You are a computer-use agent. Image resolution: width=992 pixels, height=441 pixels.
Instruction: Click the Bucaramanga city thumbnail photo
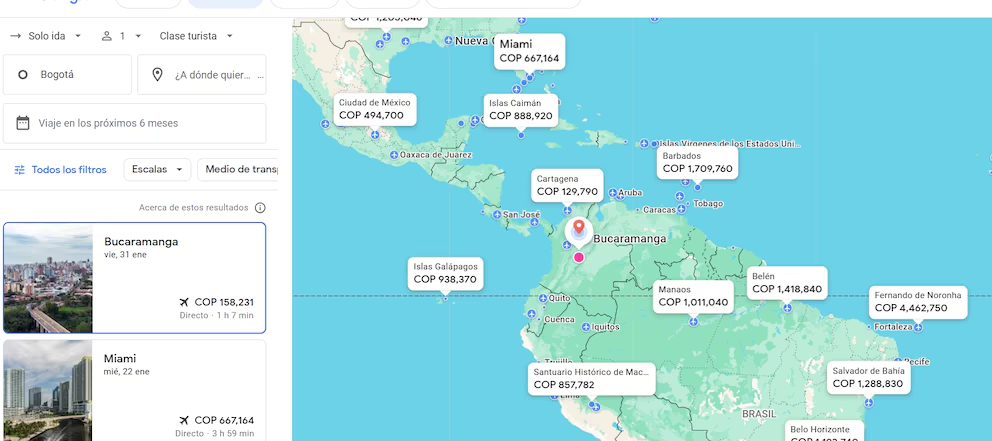coord(48,278)
